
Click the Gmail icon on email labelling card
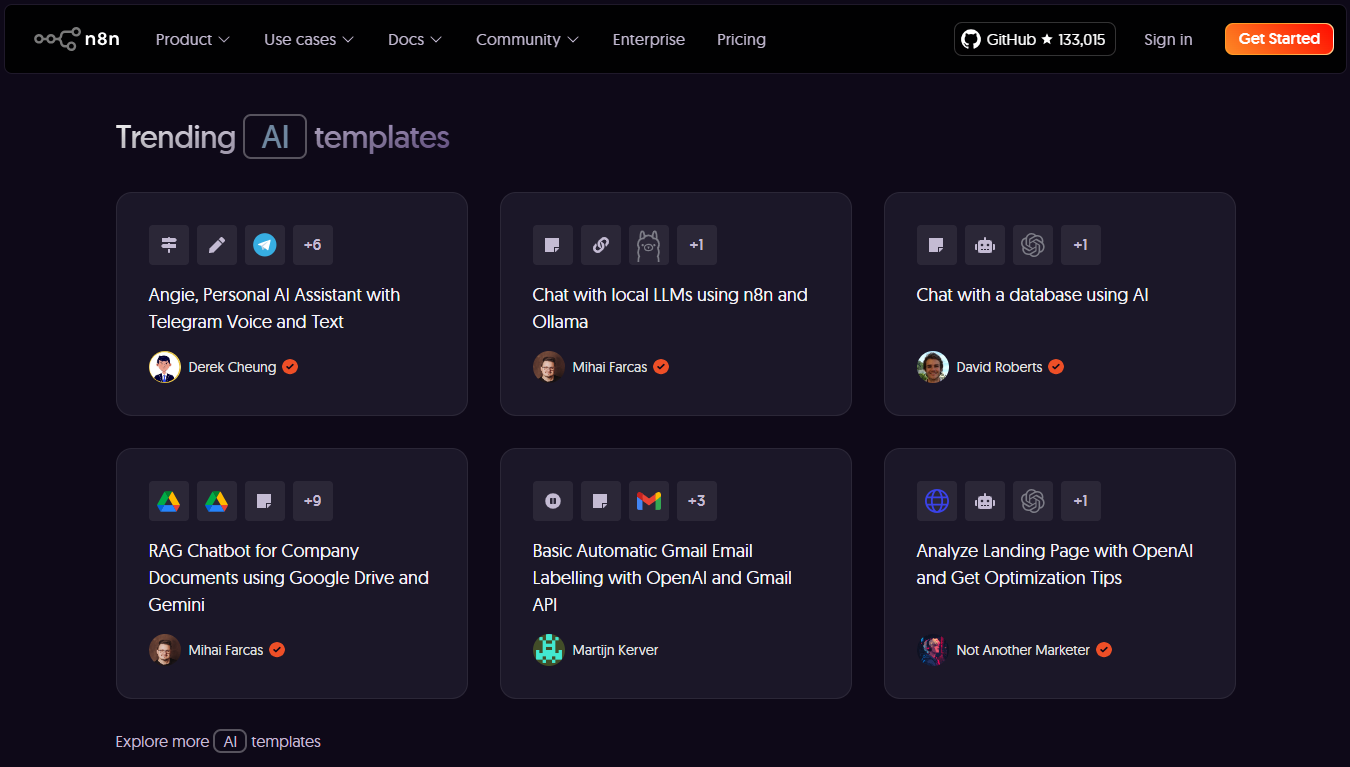649,501
